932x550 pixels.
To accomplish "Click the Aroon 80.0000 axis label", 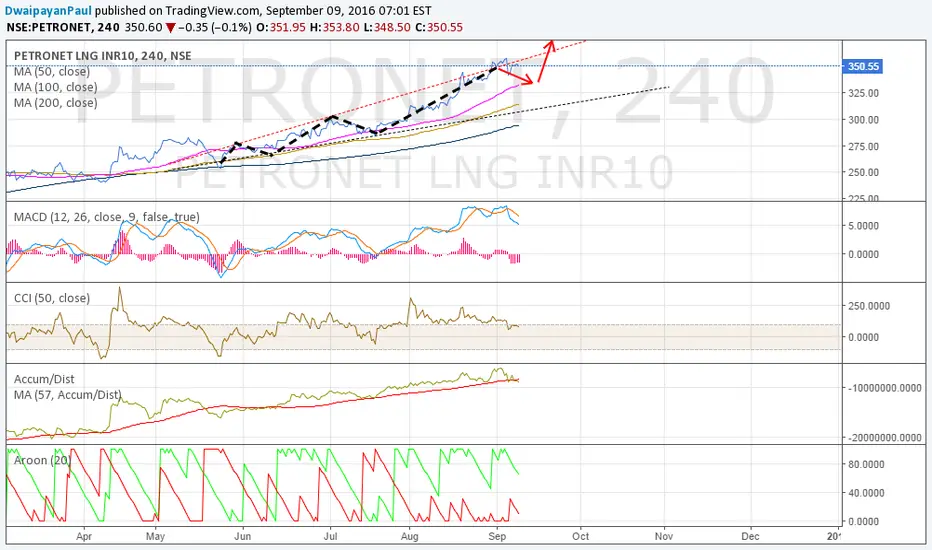I will click(x=866, y=464).
